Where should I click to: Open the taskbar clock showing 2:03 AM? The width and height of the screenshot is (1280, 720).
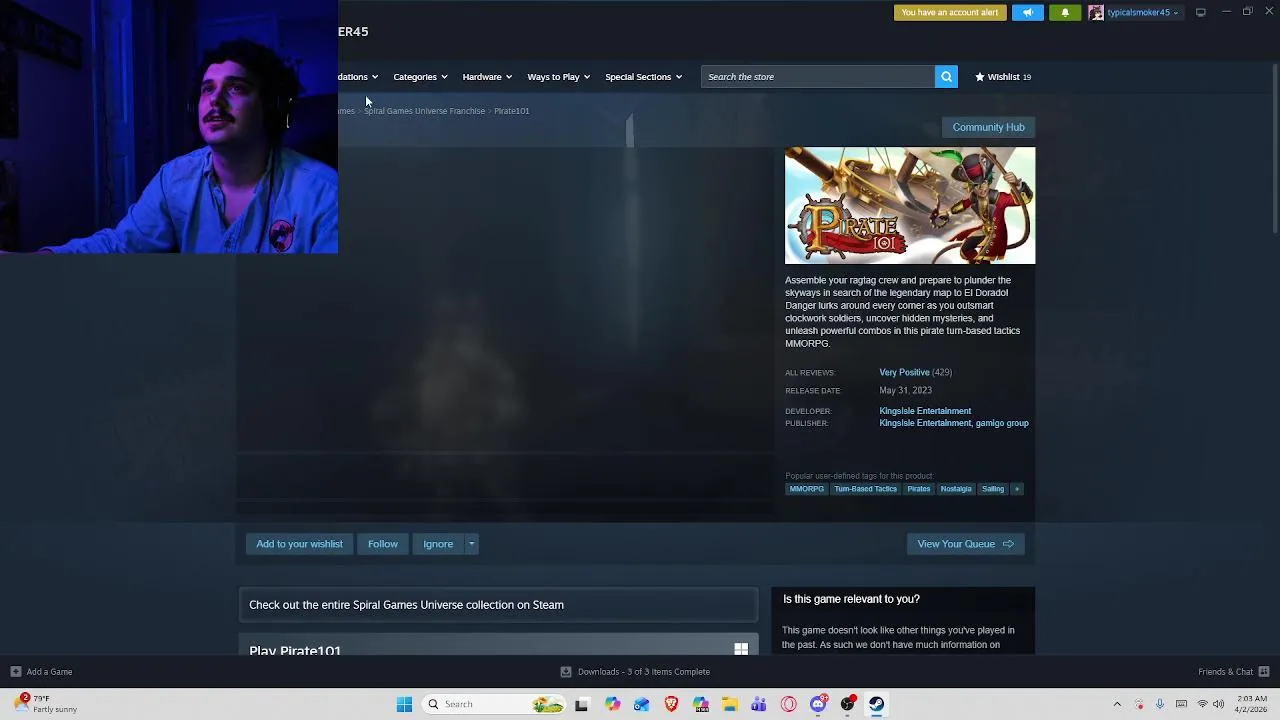pos(1251,704)
